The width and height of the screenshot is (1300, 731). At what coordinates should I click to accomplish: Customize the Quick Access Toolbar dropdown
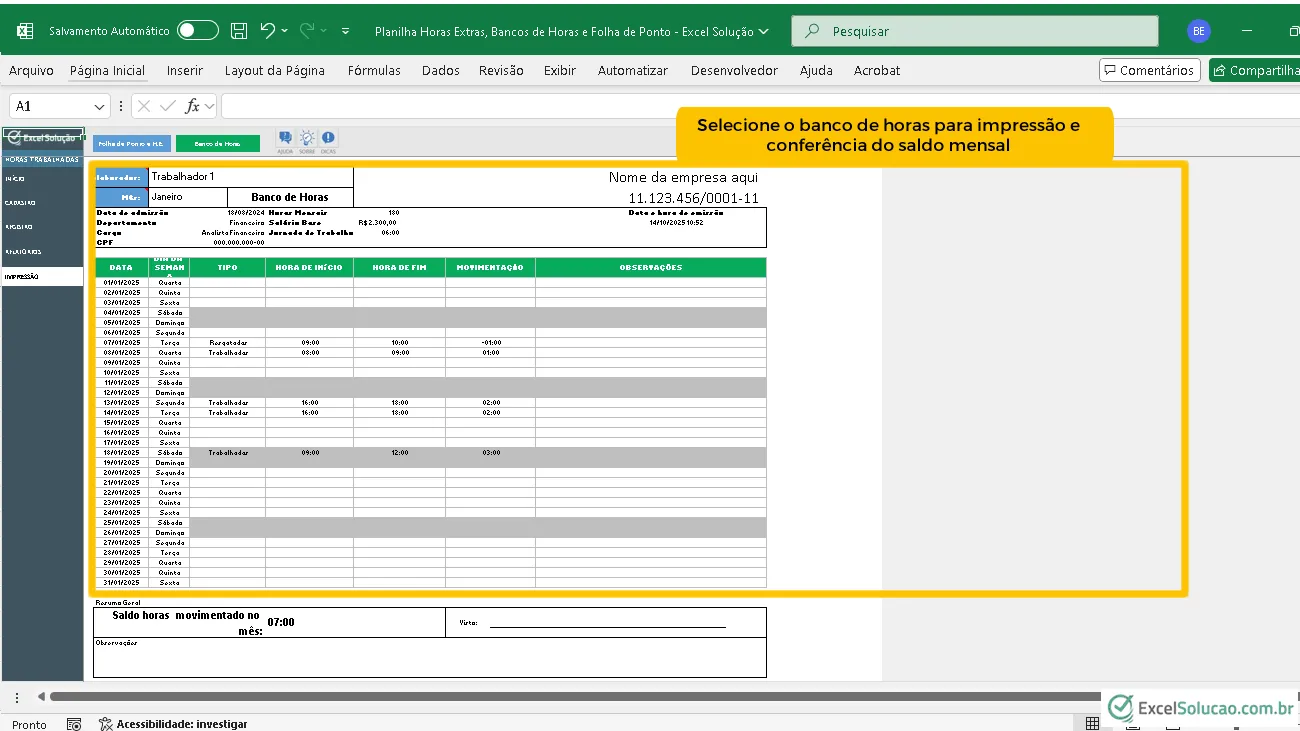346,31
